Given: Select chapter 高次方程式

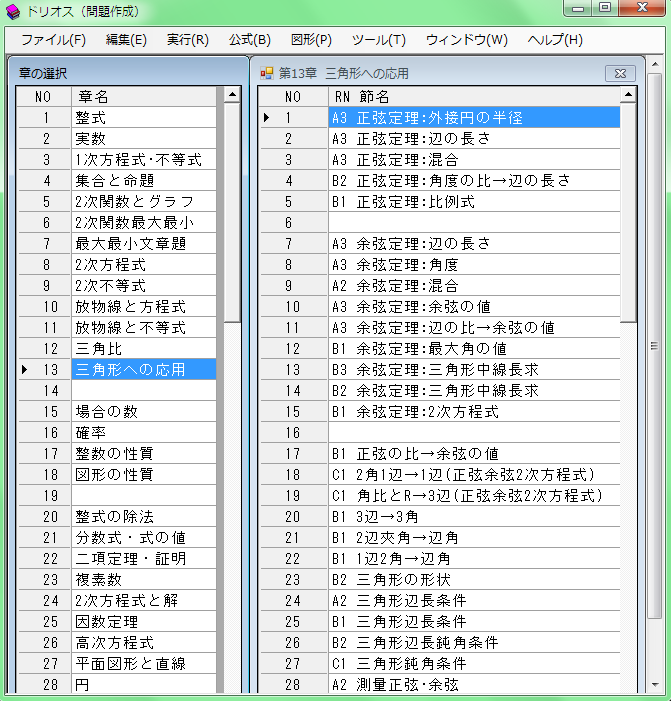Looking at the screenshot, I should [143, 643].
